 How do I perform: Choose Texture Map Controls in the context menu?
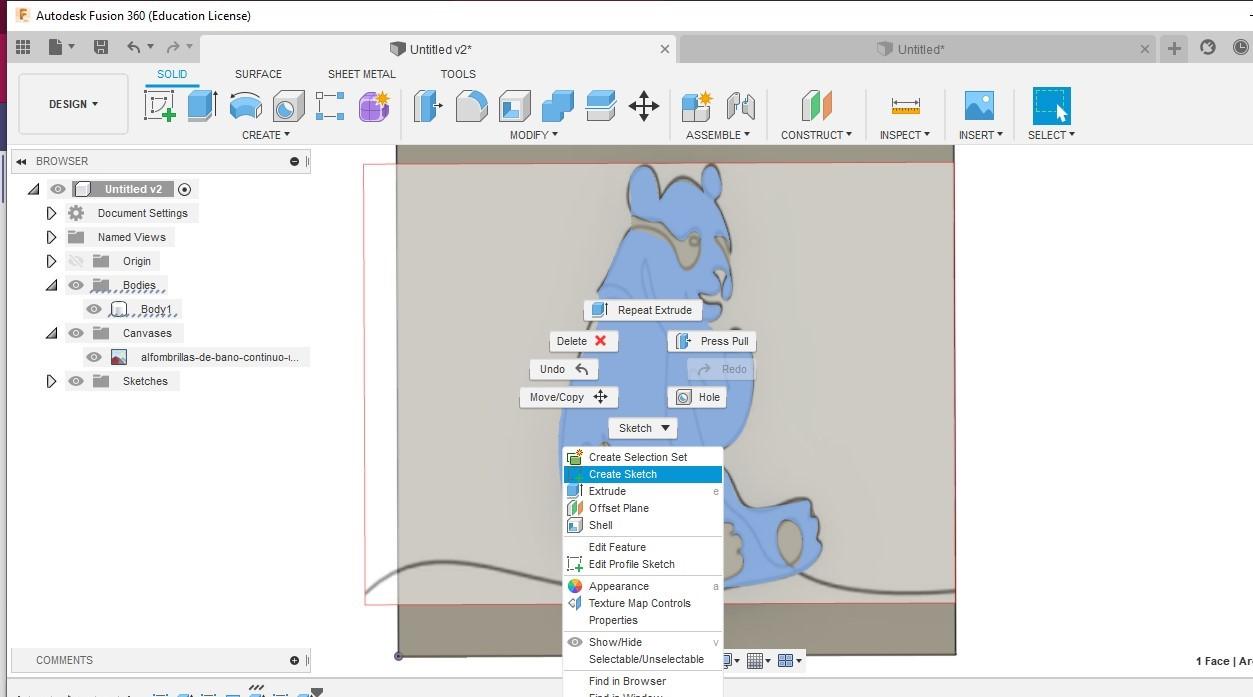click(x=642, y=603)
